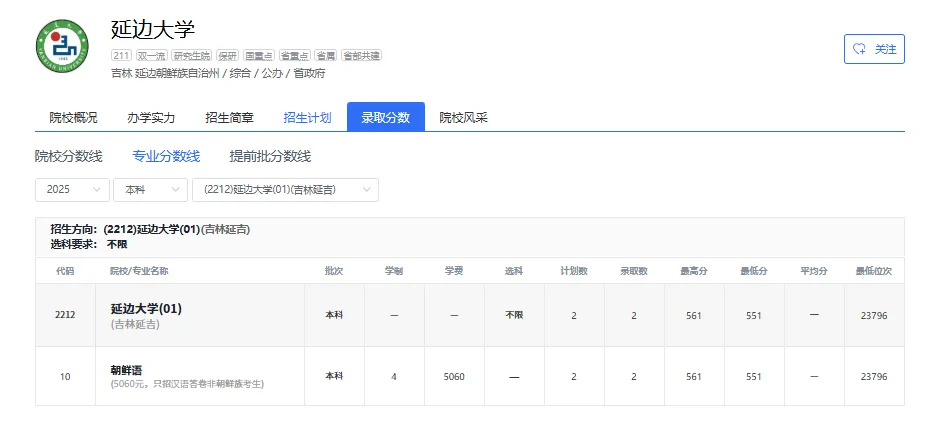Open the 2025 year dropdown
The image size is (933, 423).
click(x=73, y=190)
